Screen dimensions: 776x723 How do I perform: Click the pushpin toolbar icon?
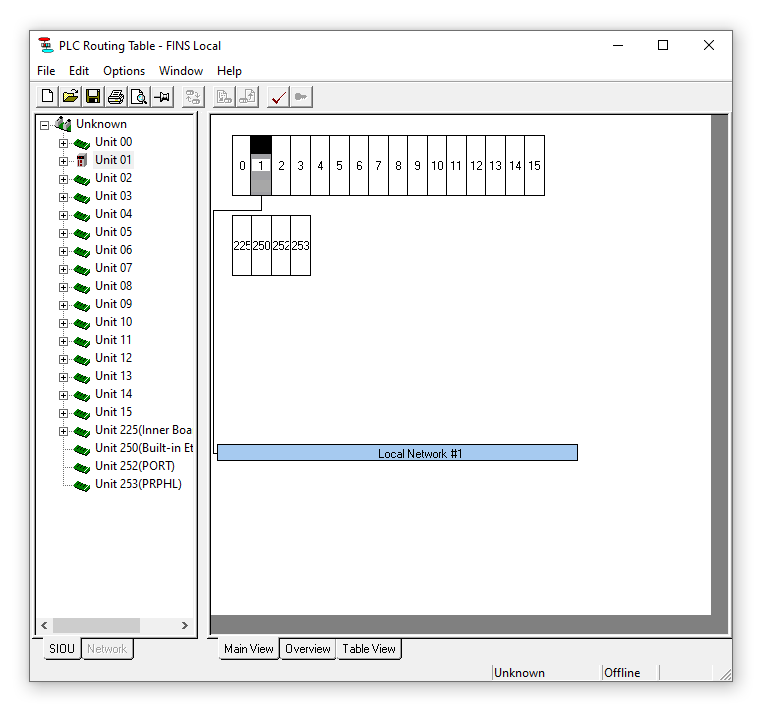pos(162,96)
